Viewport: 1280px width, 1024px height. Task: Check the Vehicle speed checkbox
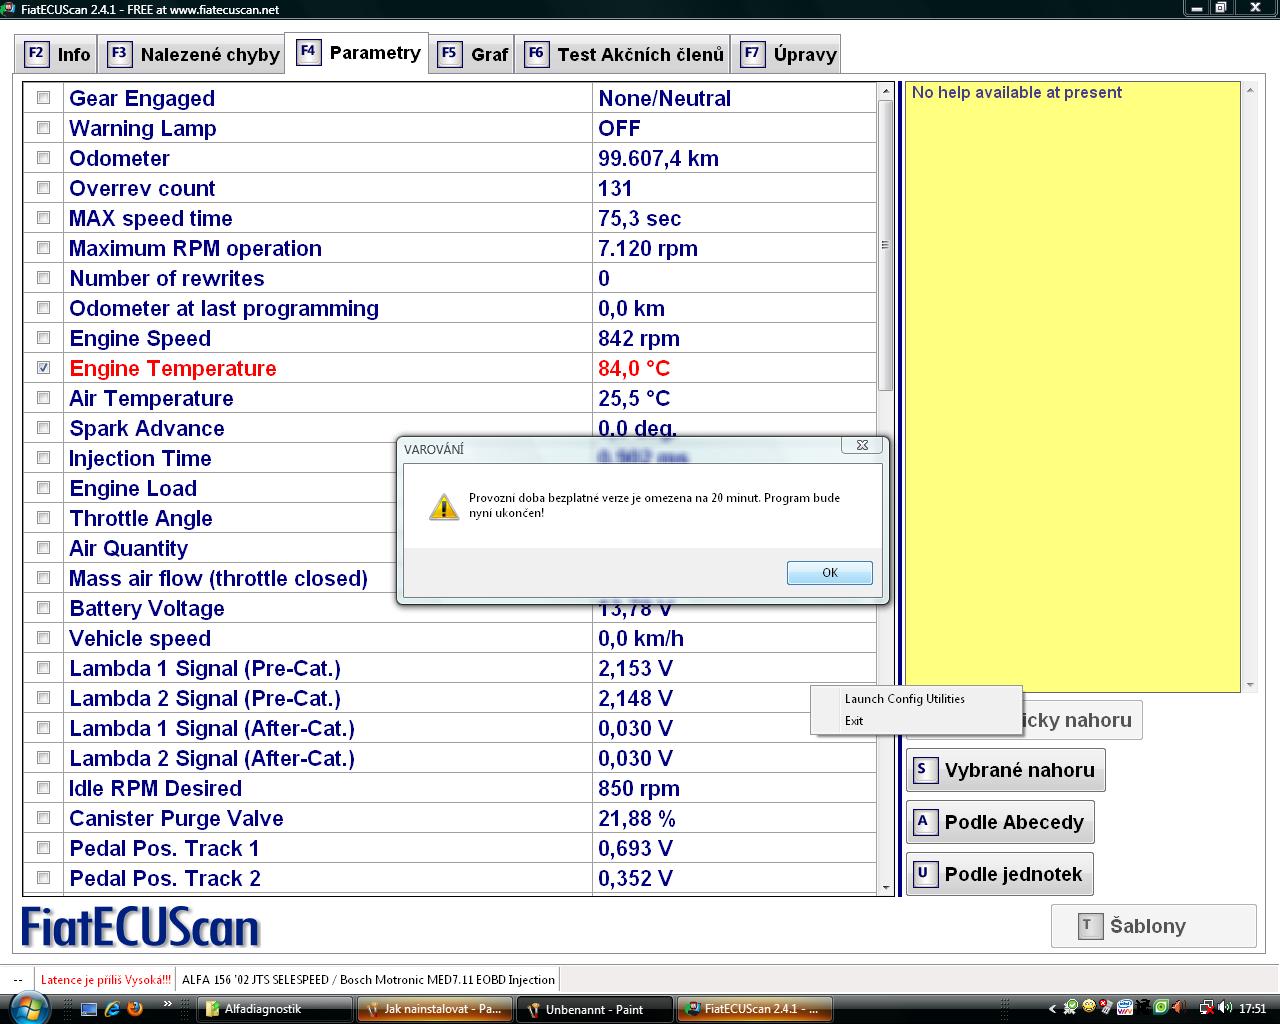click(43, 638)
